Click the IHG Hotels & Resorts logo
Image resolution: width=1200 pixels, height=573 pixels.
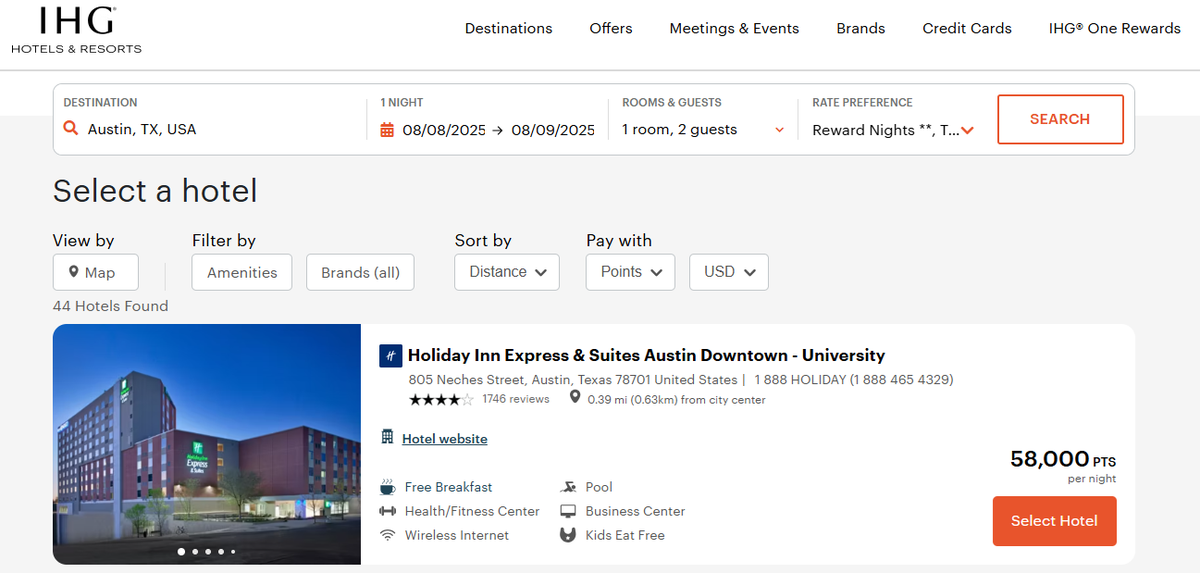pyautogui.click(x=77, y=29)
